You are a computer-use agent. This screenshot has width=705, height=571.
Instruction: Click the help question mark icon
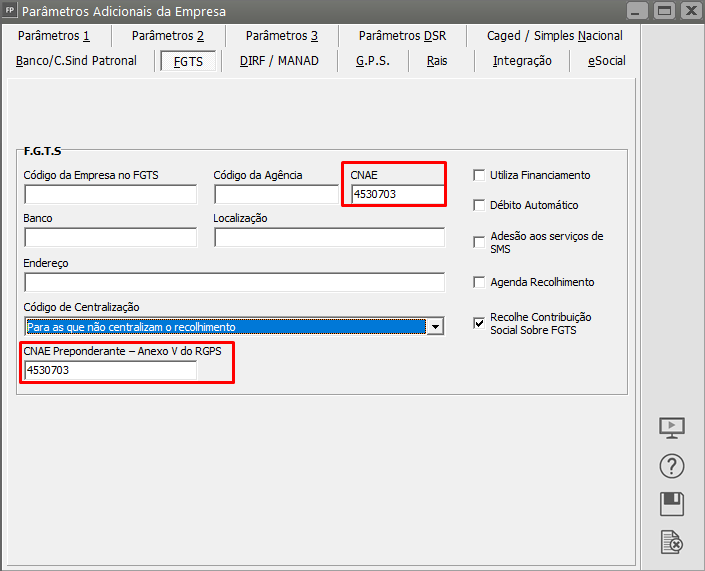[672, 465]
